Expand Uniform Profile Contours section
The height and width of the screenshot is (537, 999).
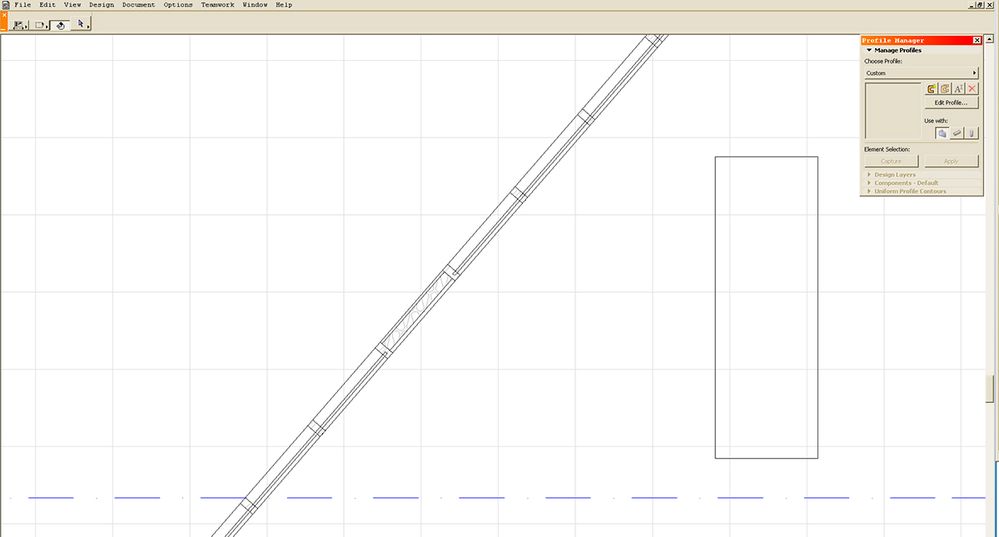click(910, 191)
